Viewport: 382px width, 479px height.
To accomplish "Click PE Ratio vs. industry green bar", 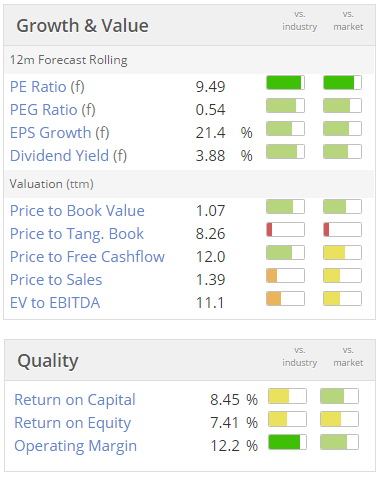I will pos(285,83).
